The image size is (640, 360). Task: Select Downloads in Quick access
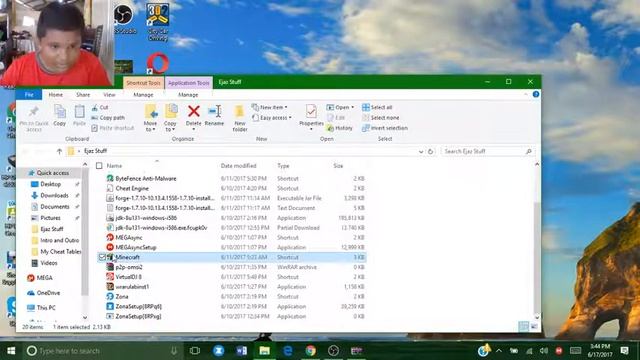pyautogui.click(x=54, y=196)
